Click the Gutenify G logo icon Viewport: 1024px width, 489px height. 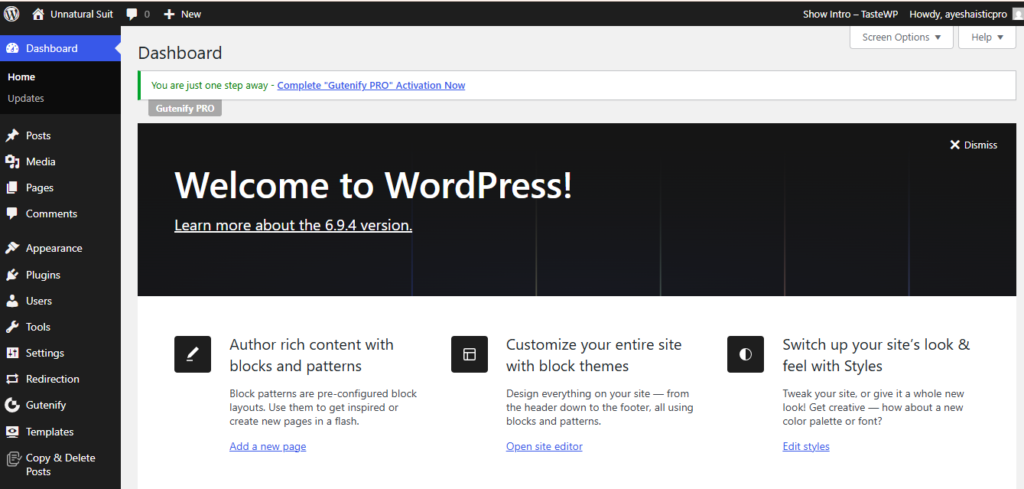click(12, 405)
